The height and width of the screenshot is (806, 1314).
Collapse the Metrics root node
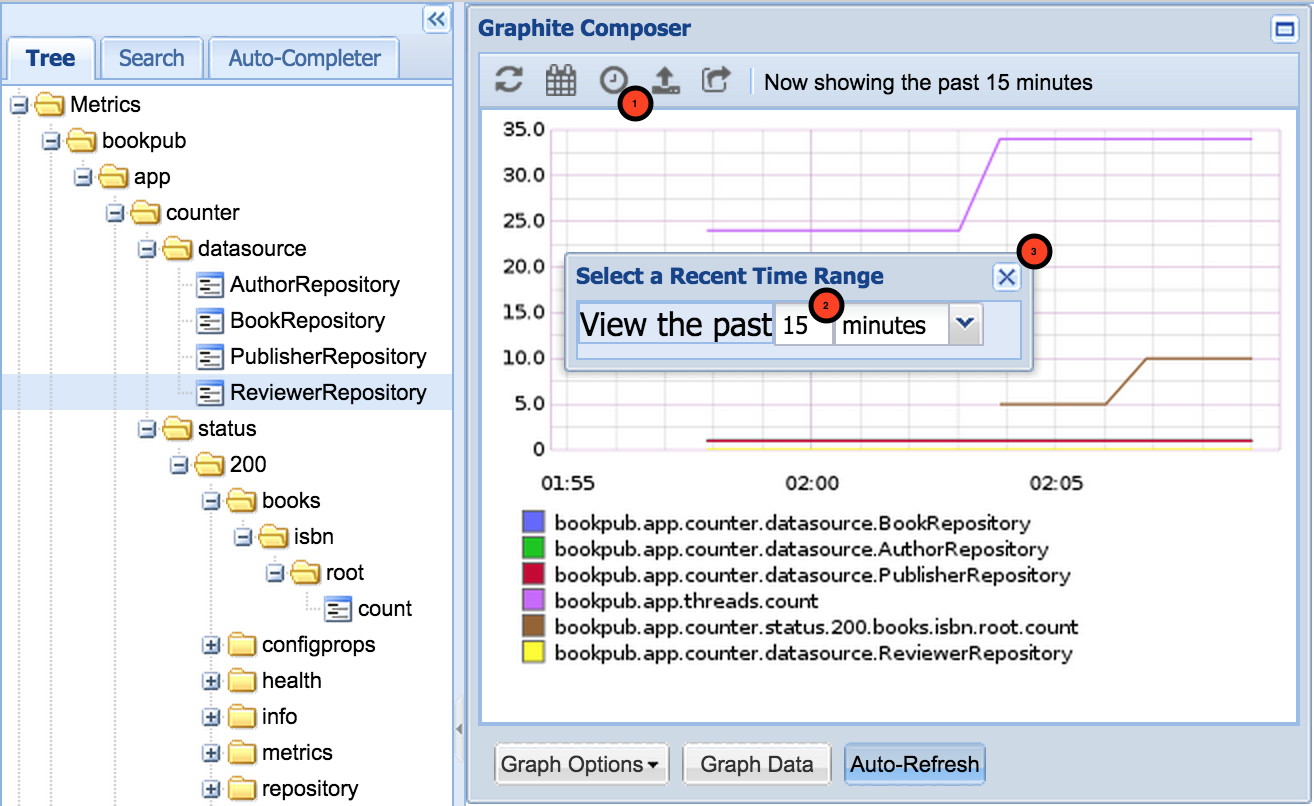pyautogui.click(x=19, y=105)
